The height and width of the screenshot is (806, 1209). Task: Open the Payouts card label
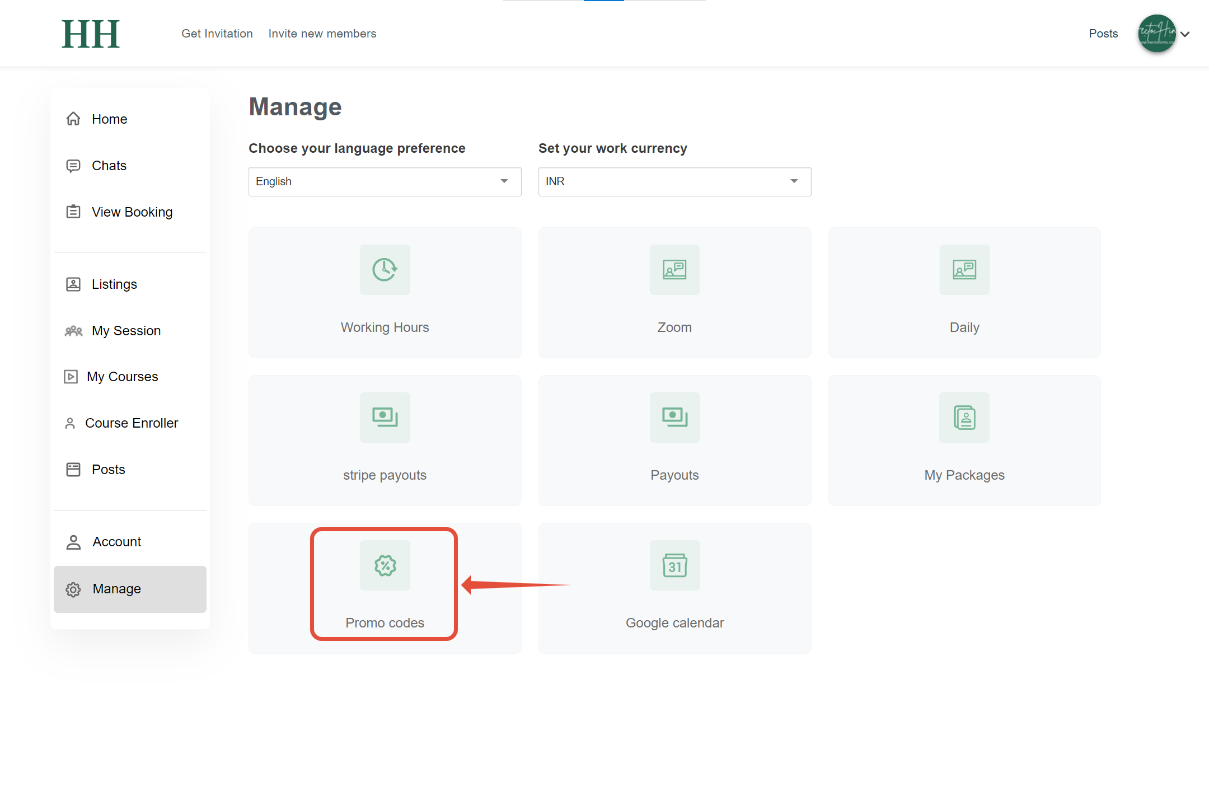click(675, 475)
